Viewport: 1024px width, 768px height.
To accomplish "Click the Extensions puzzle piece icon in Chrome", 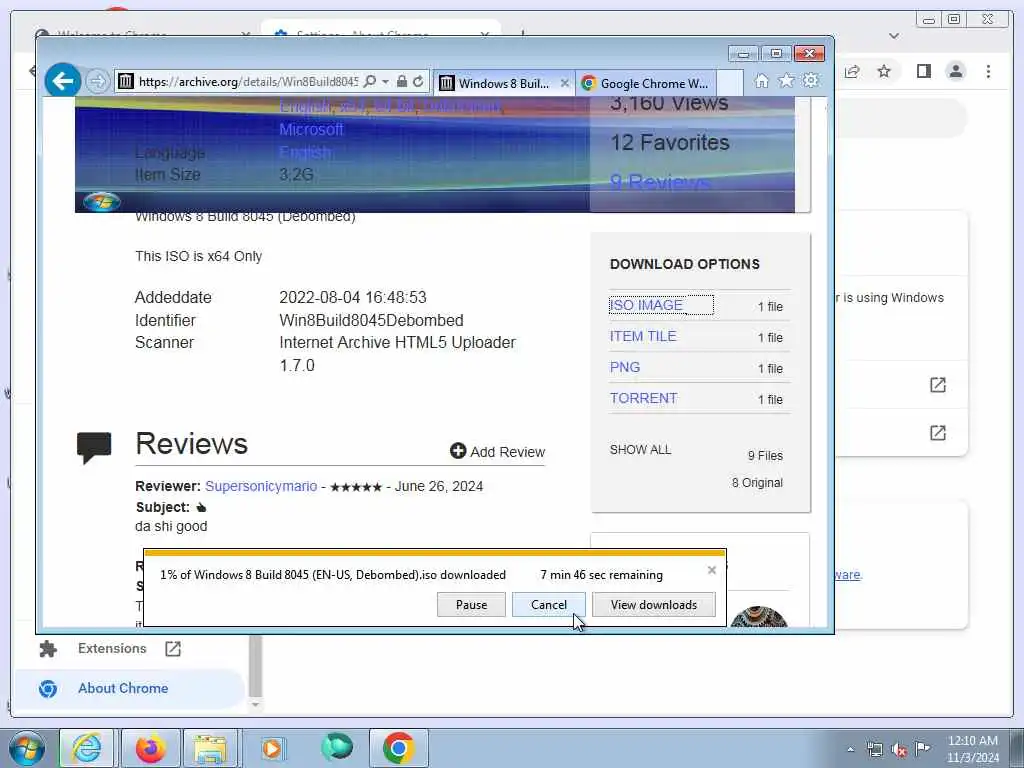I will tap(48, 648).
